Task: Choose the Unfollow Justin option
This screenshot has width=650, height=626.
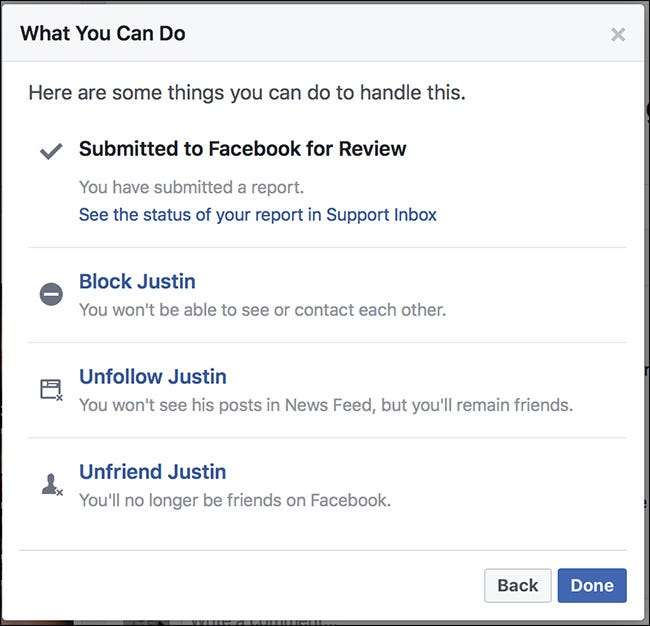Action: point(152,377)
